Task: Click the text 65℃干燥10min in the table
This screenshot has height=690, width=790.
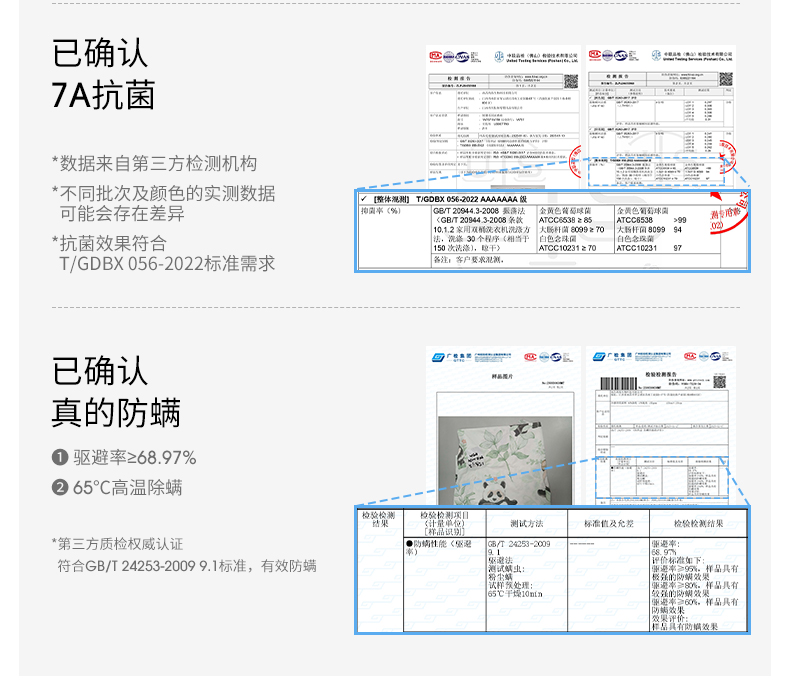Action: click(x=515, y=594)
